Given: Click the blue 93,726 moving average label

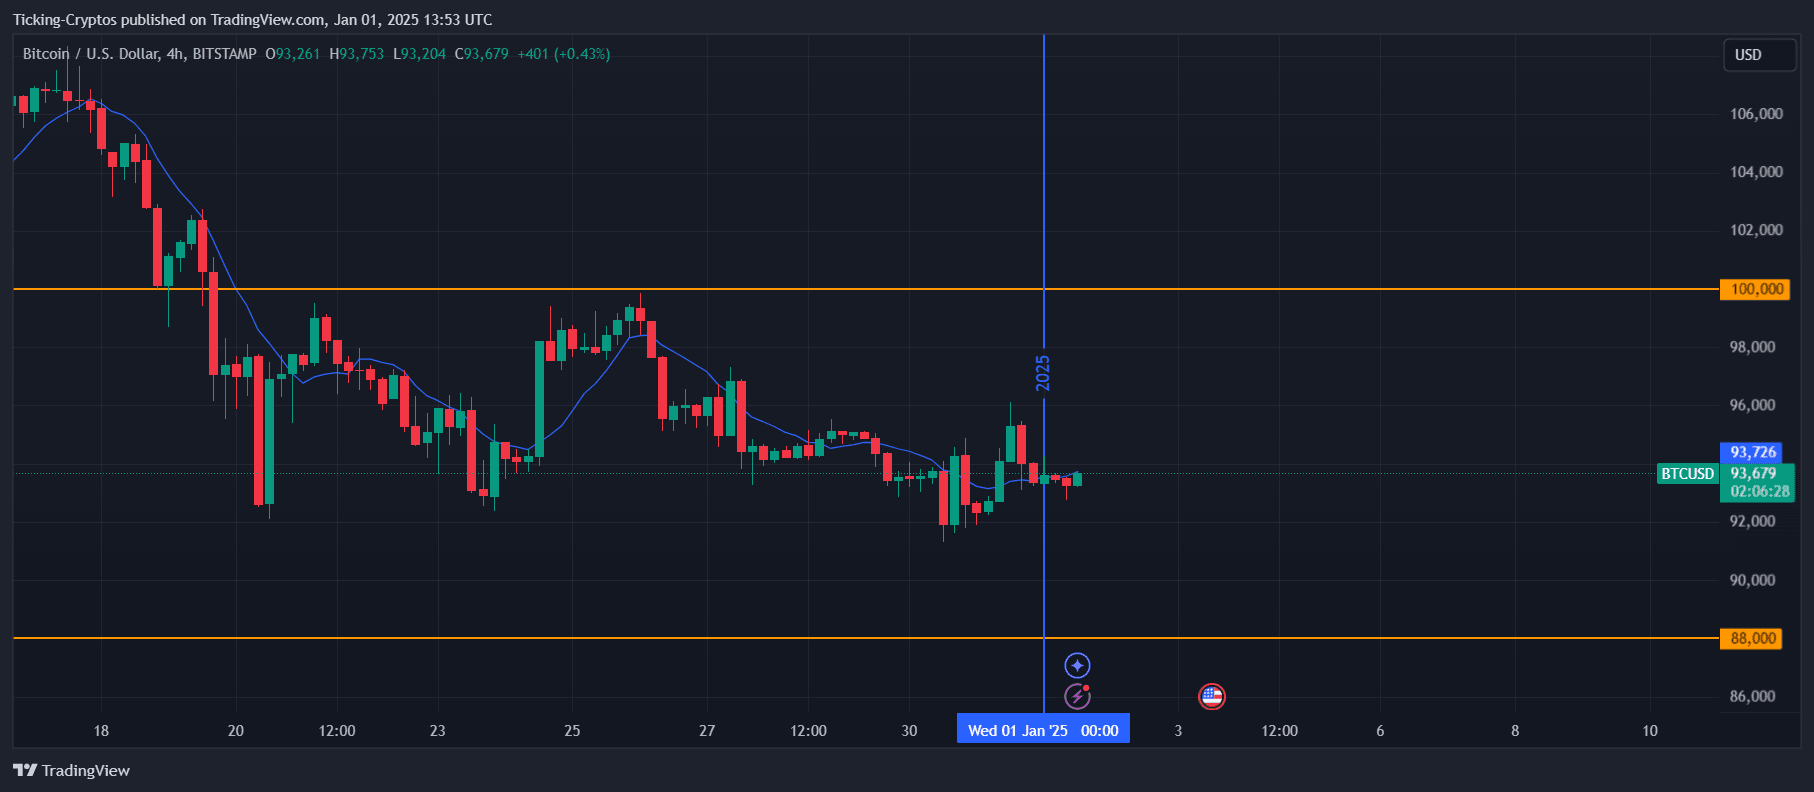Looking at the screenshot, I should (x=1752, y=452).
